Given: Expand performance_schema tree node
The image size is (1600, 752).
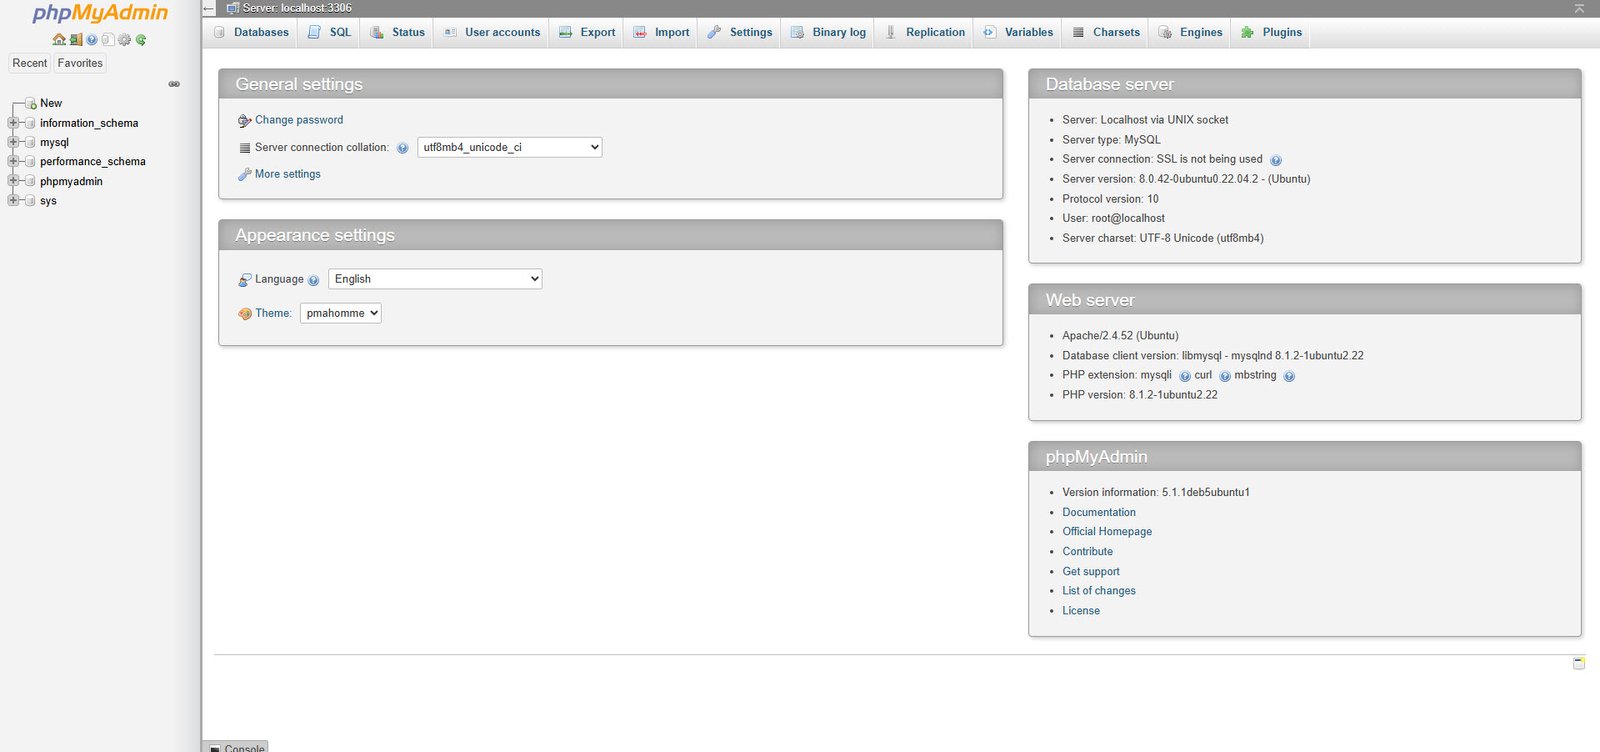Looking at the screenshot, I should [x=13, y=161].
